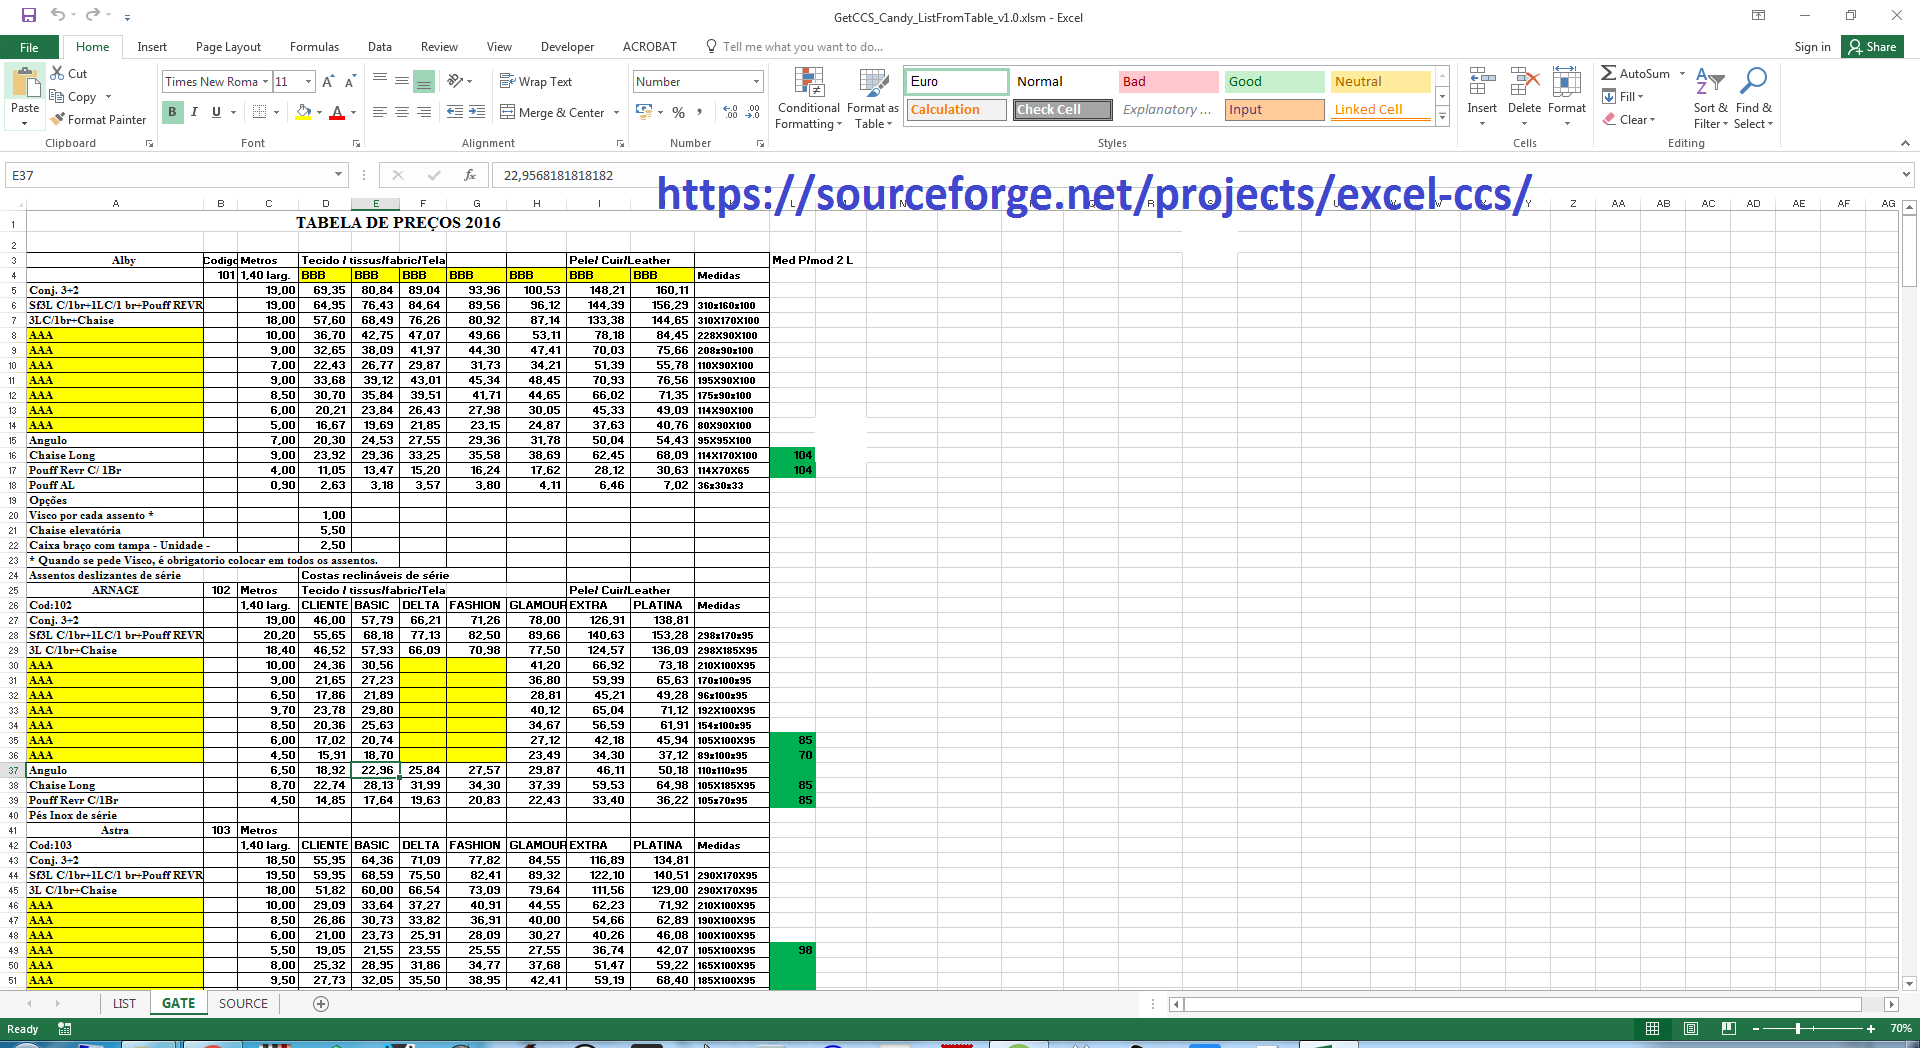This screenshot has width=1920, height=1048.
Task: Click the Insert Function fx icon
Action: [470, 175]
